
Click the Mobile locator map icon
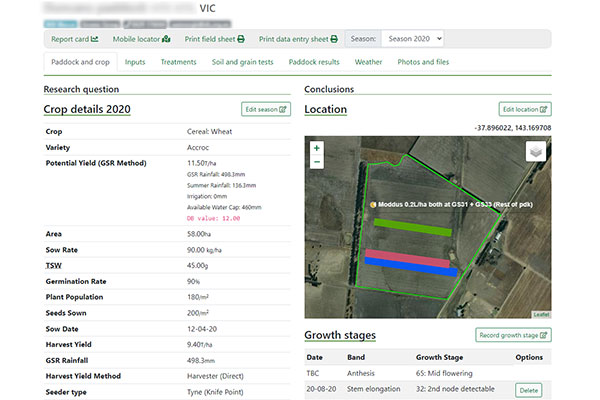(166, 39)
